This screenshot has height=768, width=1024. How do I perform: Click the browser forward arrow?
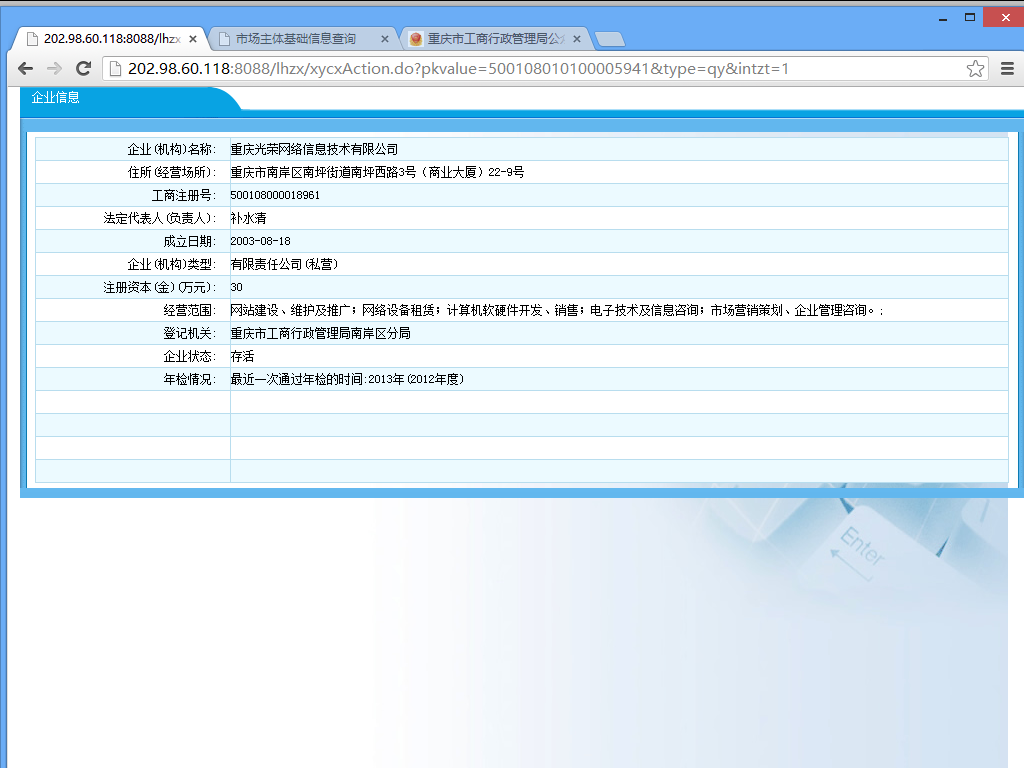tap(54, 69)
